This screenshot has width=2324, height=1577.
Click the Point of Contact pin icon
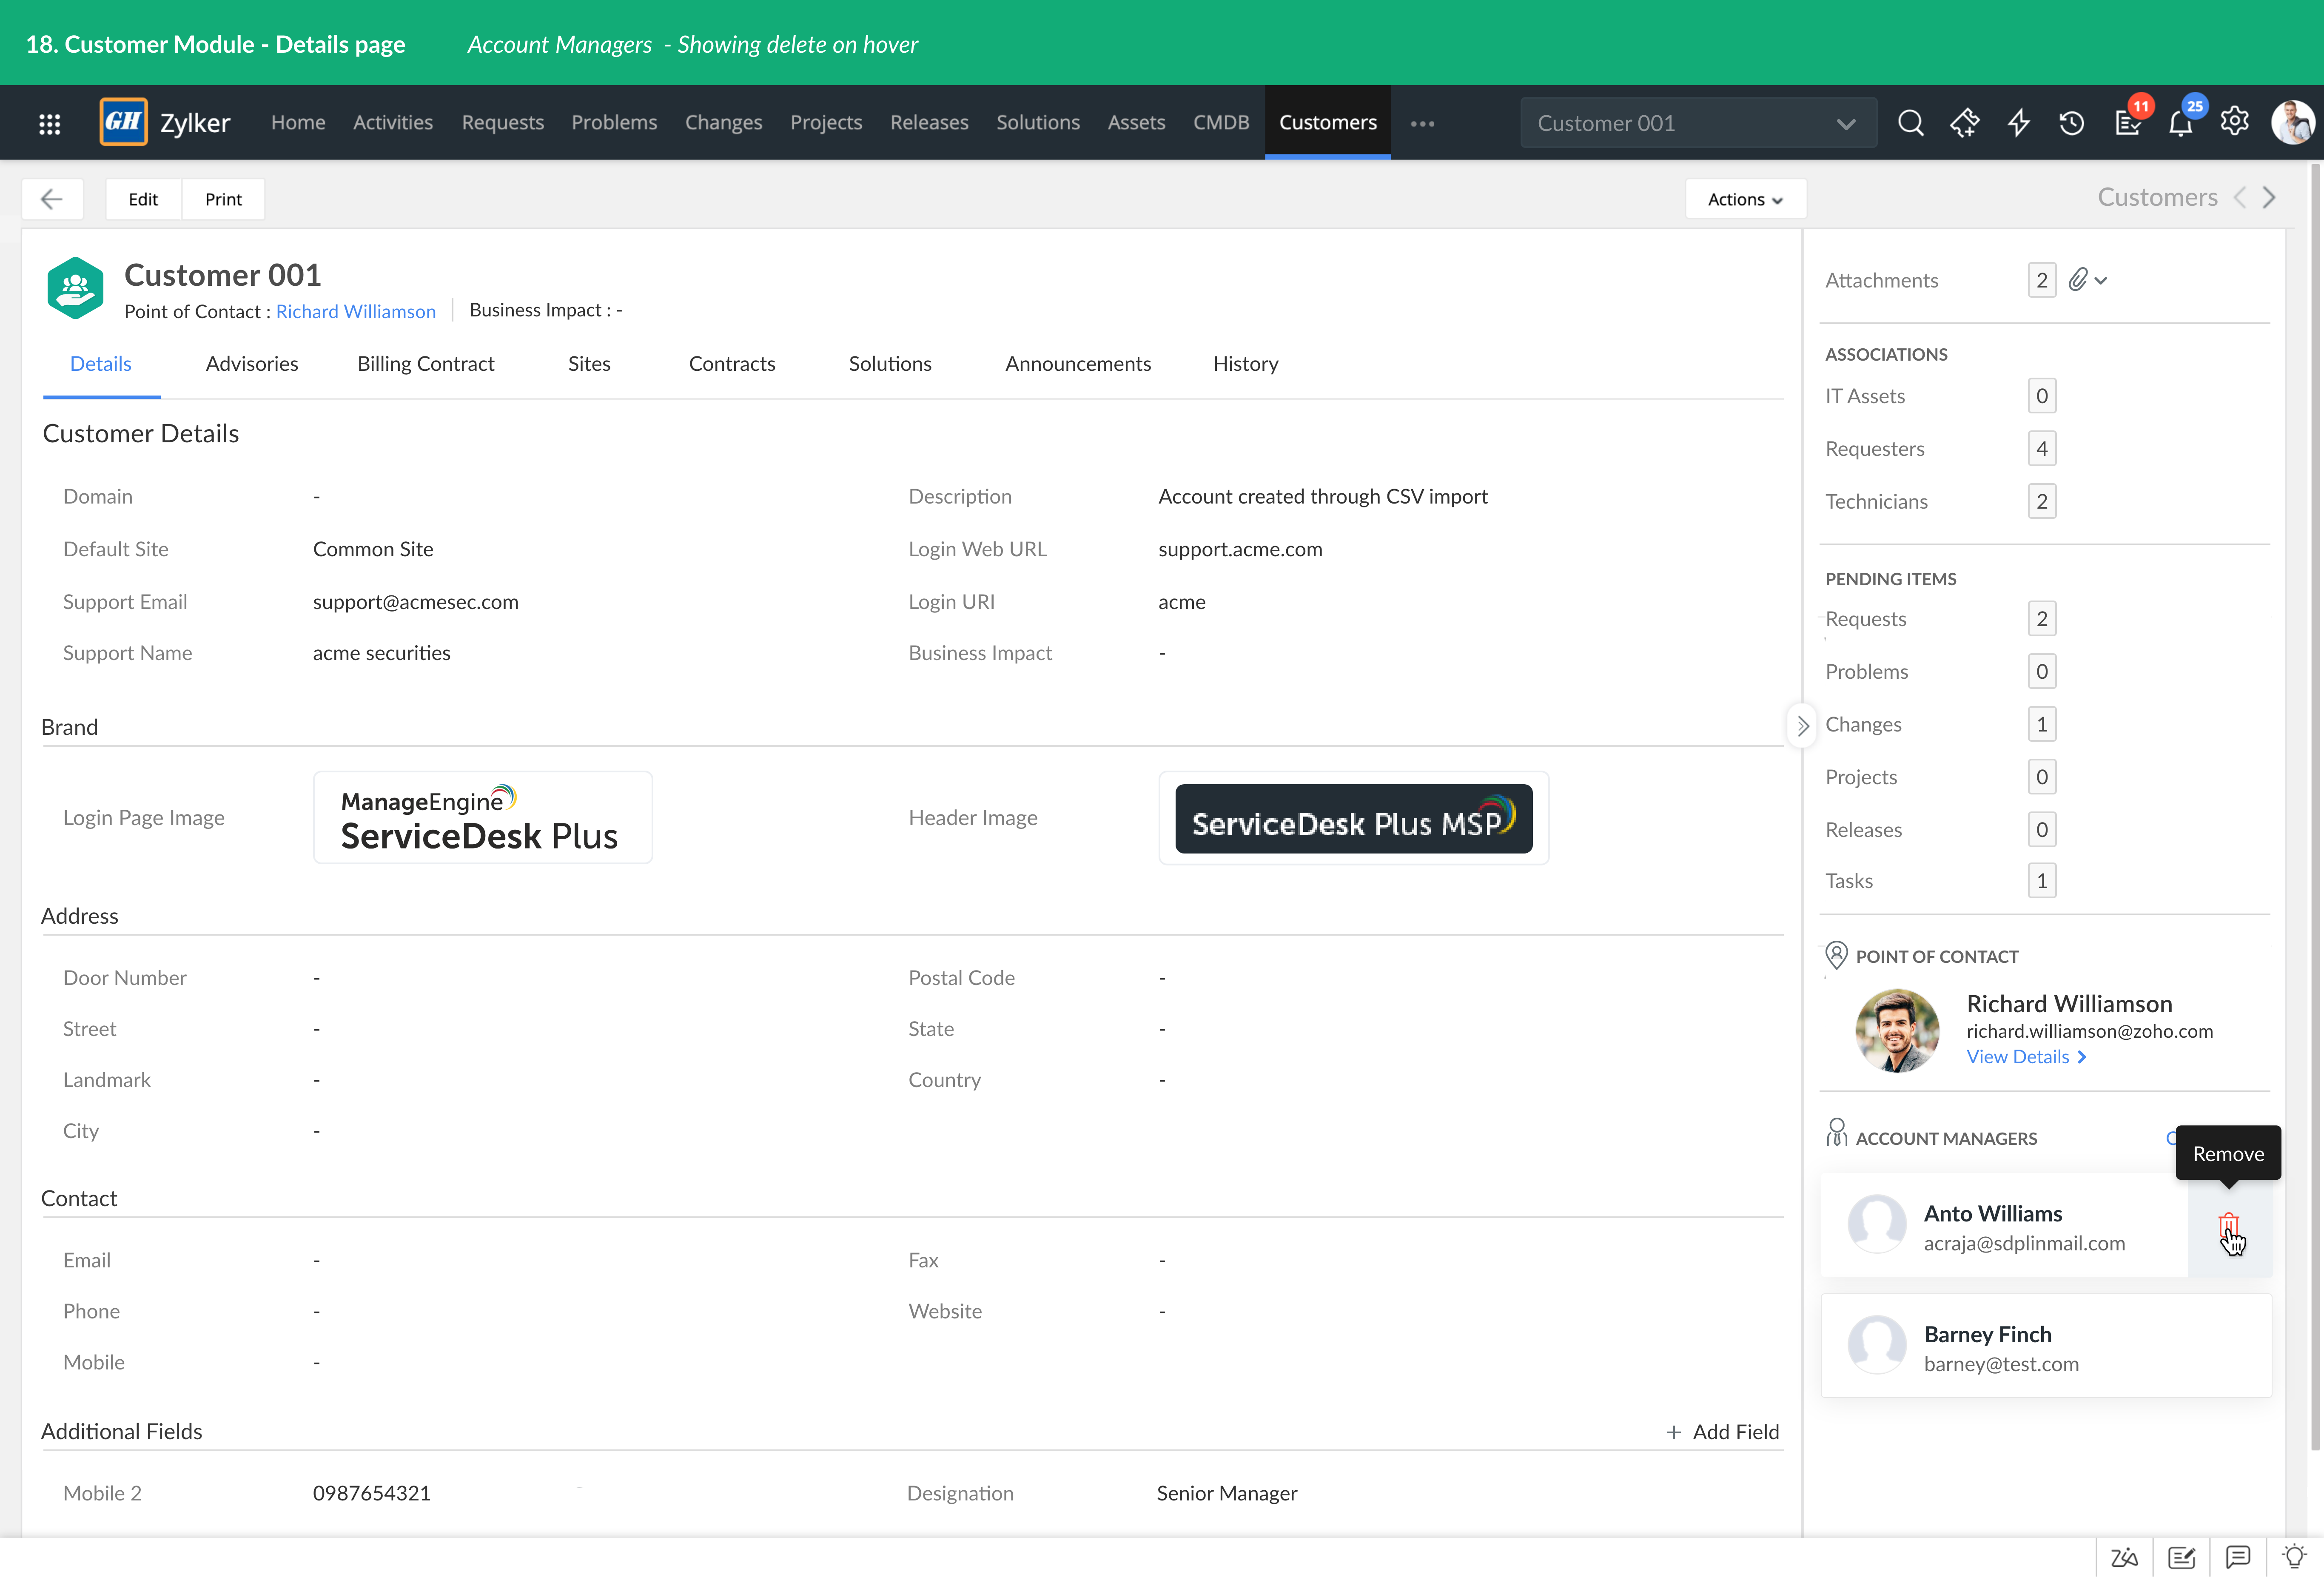click(x=1836, y=955)
